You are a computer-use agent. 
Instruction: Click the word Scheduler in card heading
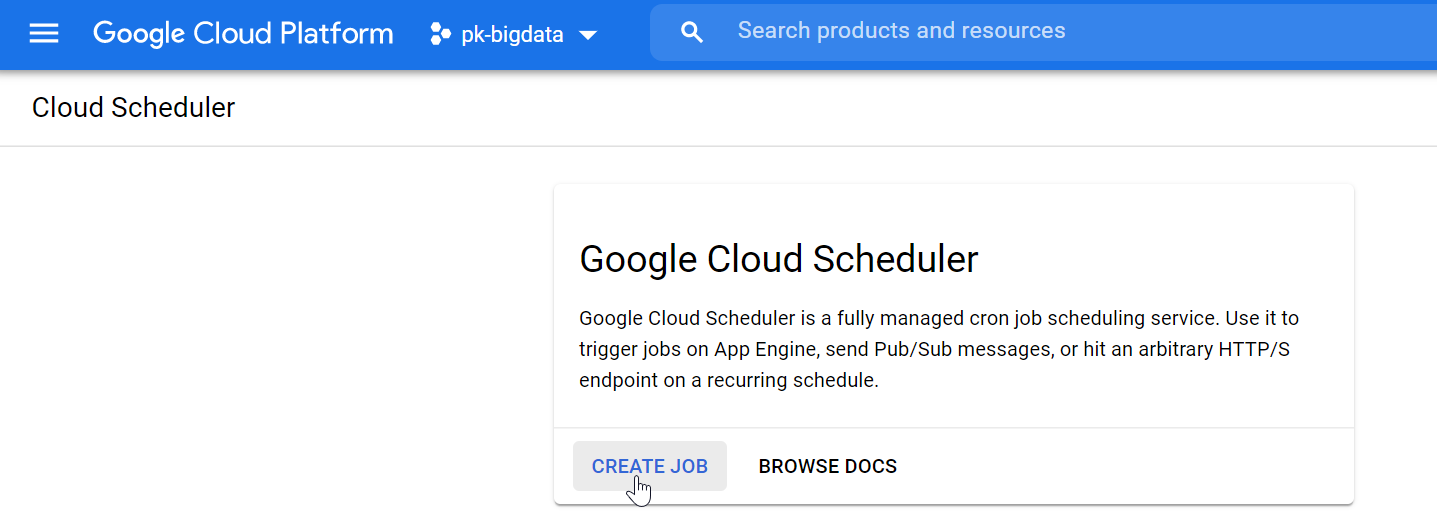(894, 259)
